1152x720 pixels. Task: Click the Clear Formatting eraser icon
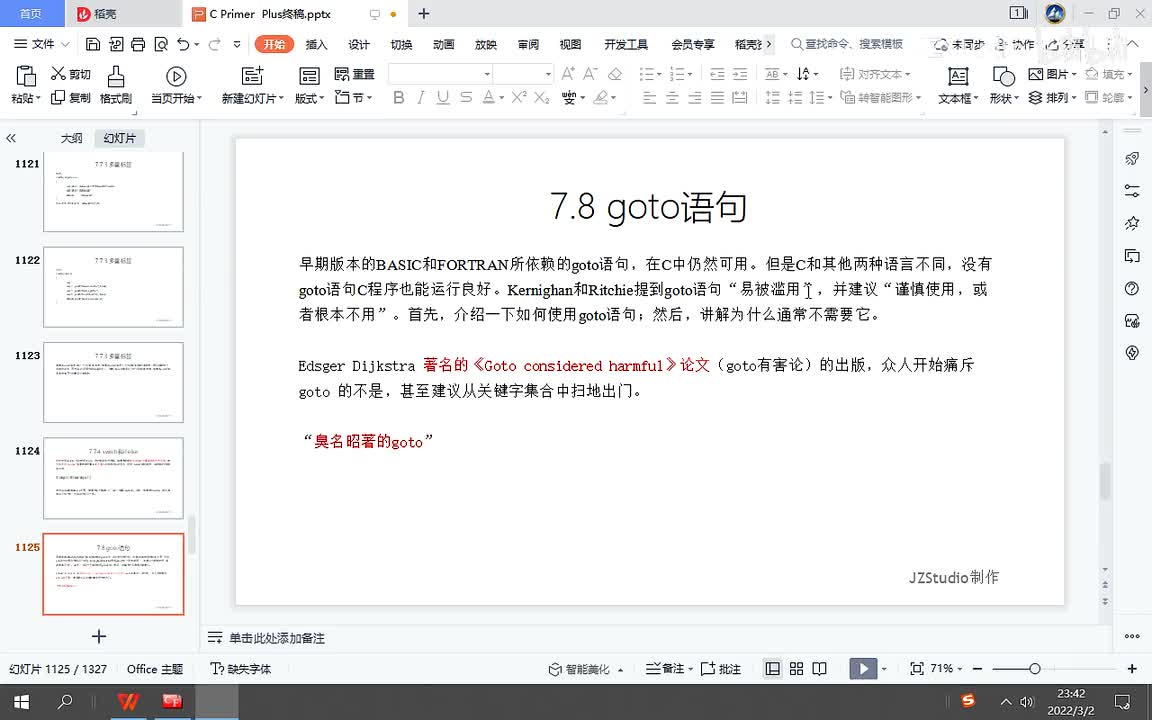click(x=615, y=73)
